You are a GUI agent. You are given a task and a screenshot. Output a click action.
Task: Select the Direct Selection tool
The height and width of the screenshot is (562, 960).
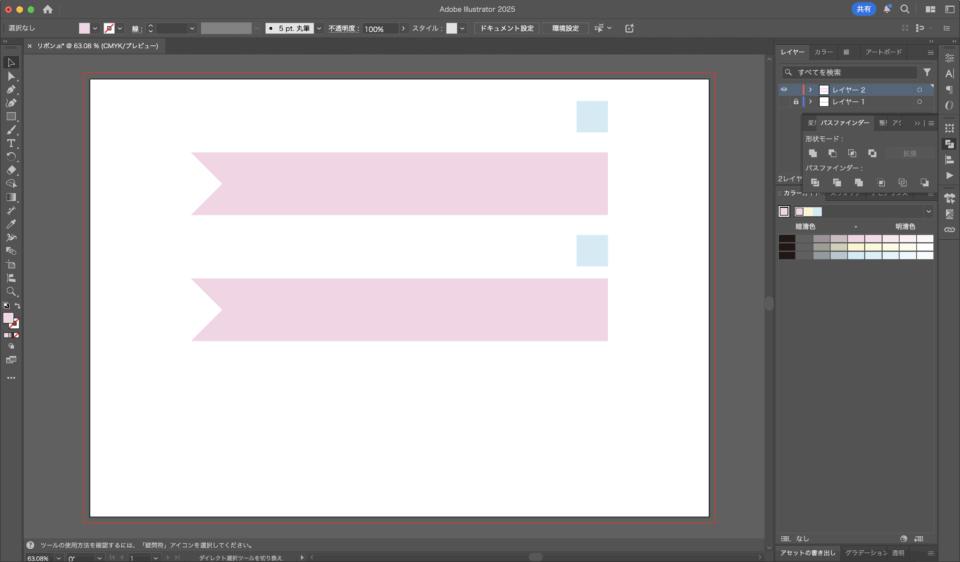pyautogui.click(x=12, y=76)
